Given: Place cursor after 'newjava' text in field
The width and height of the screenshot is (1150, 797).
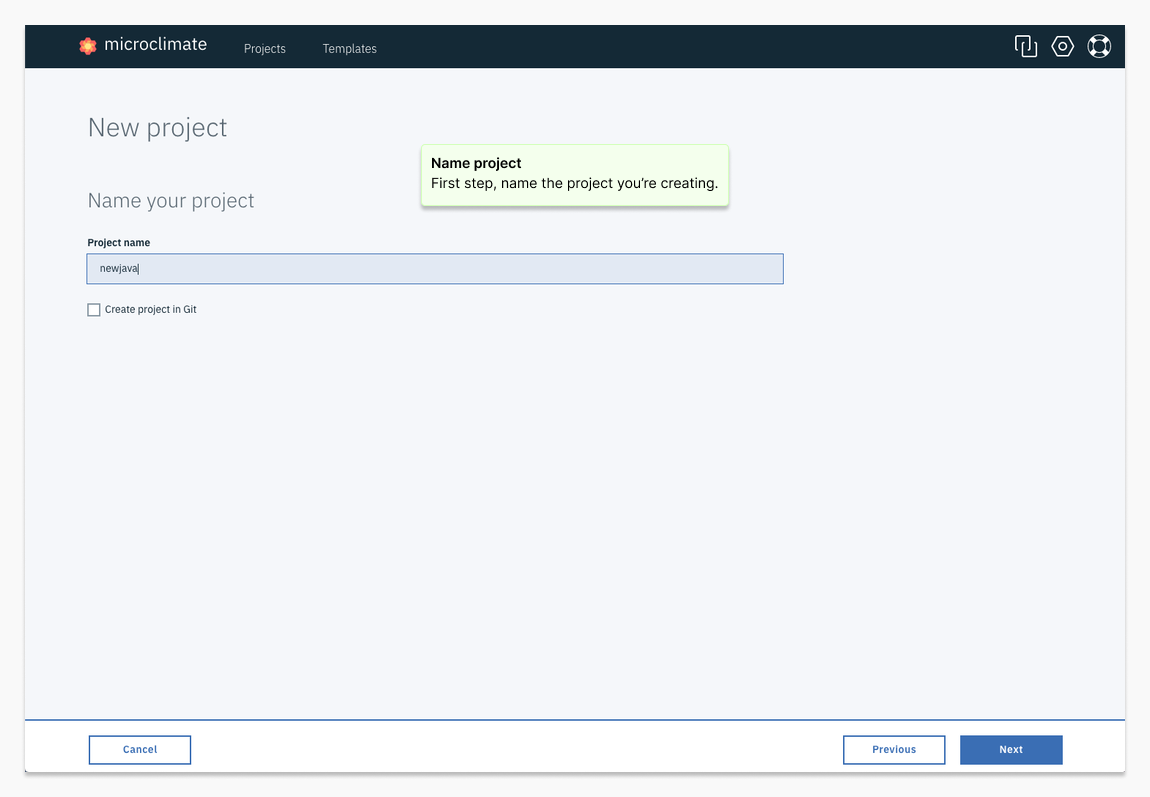Looking at the screenshot, I should 139,269.
